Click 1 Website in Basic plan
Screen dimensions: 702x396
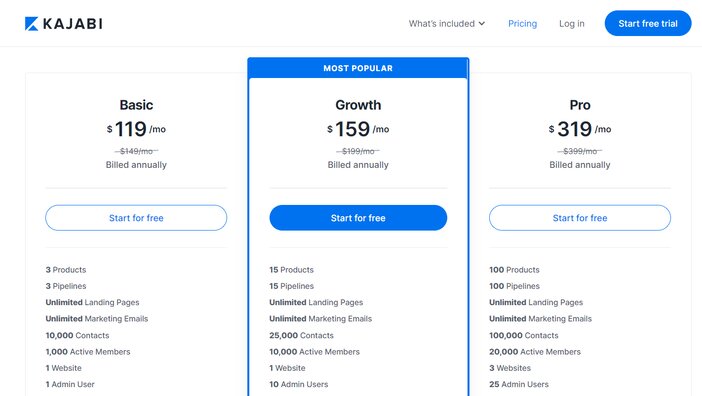pyautogui.click(x=64, y=368)
